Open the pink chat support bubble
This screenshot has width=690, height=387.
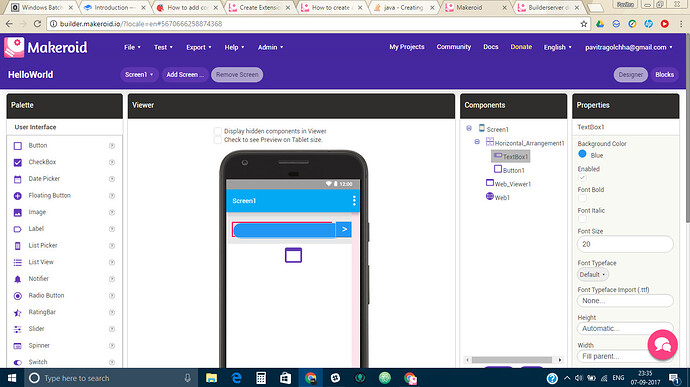(x=662, y=345)
